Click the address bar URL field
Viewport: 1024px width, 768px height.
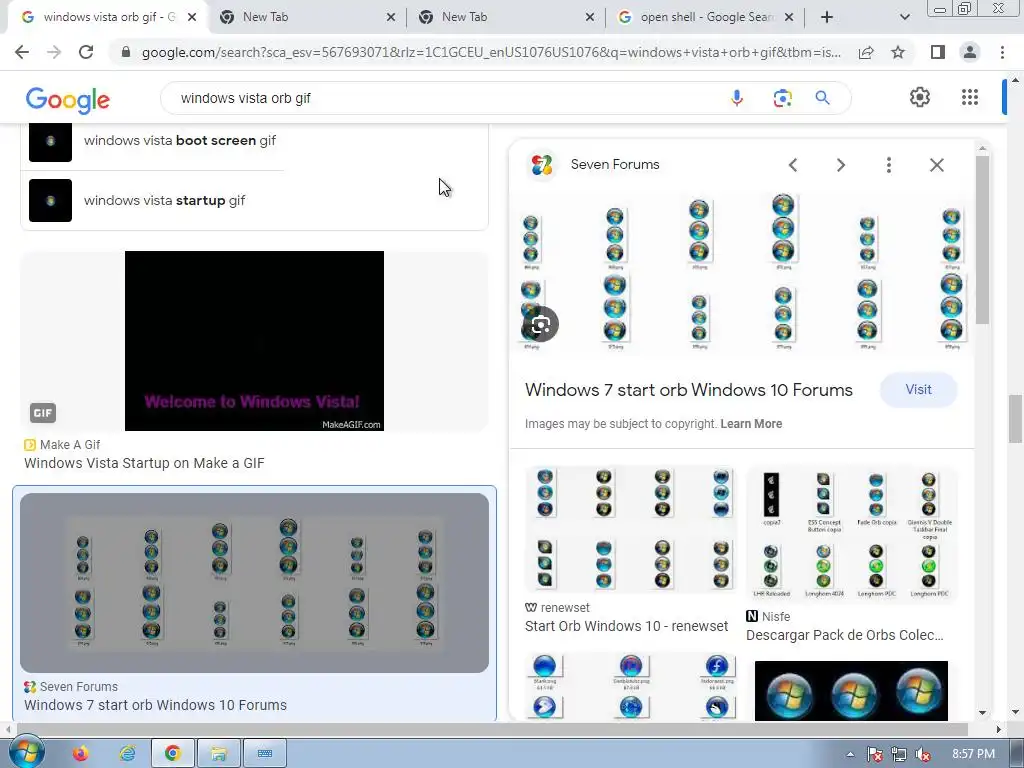coord(491,52)
